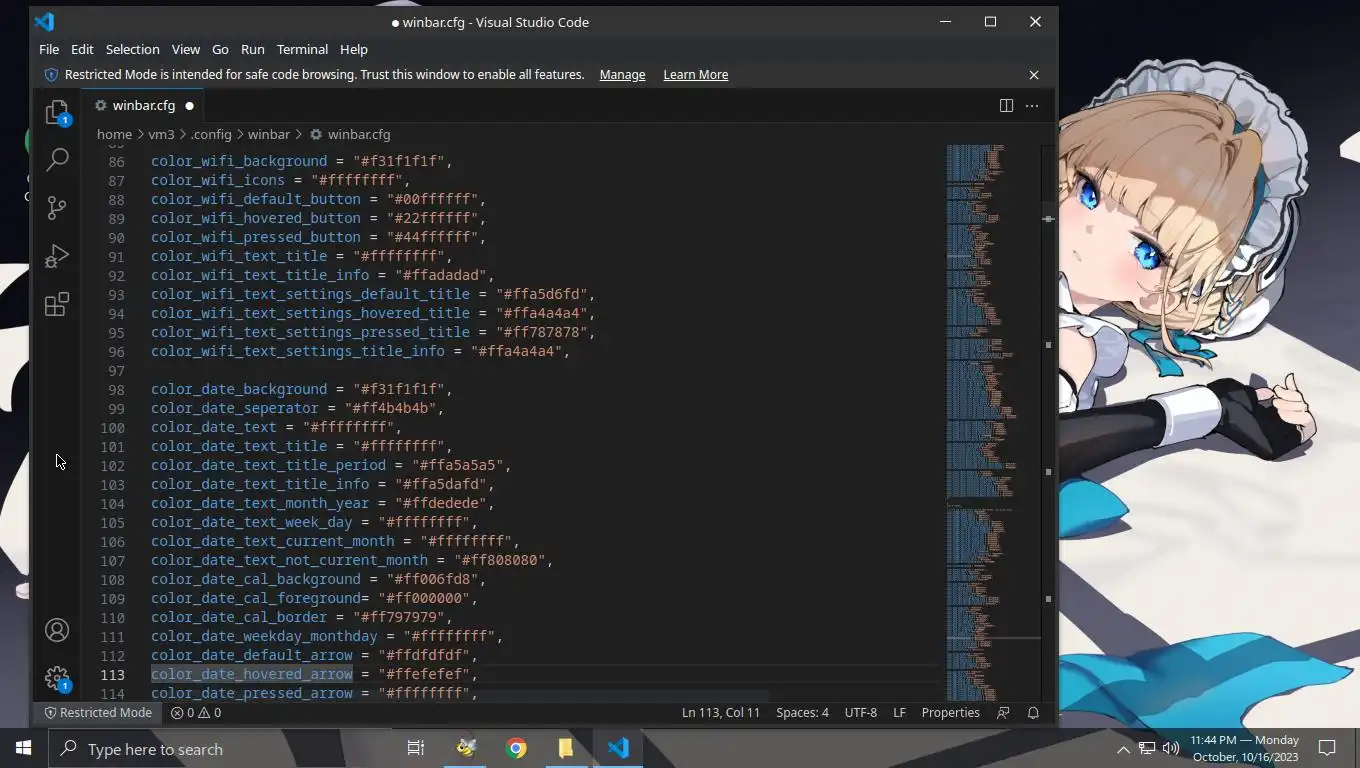The image size is (1360, 768).
Task: Click the taskbar clock and date
Action: pos(1245,748)
